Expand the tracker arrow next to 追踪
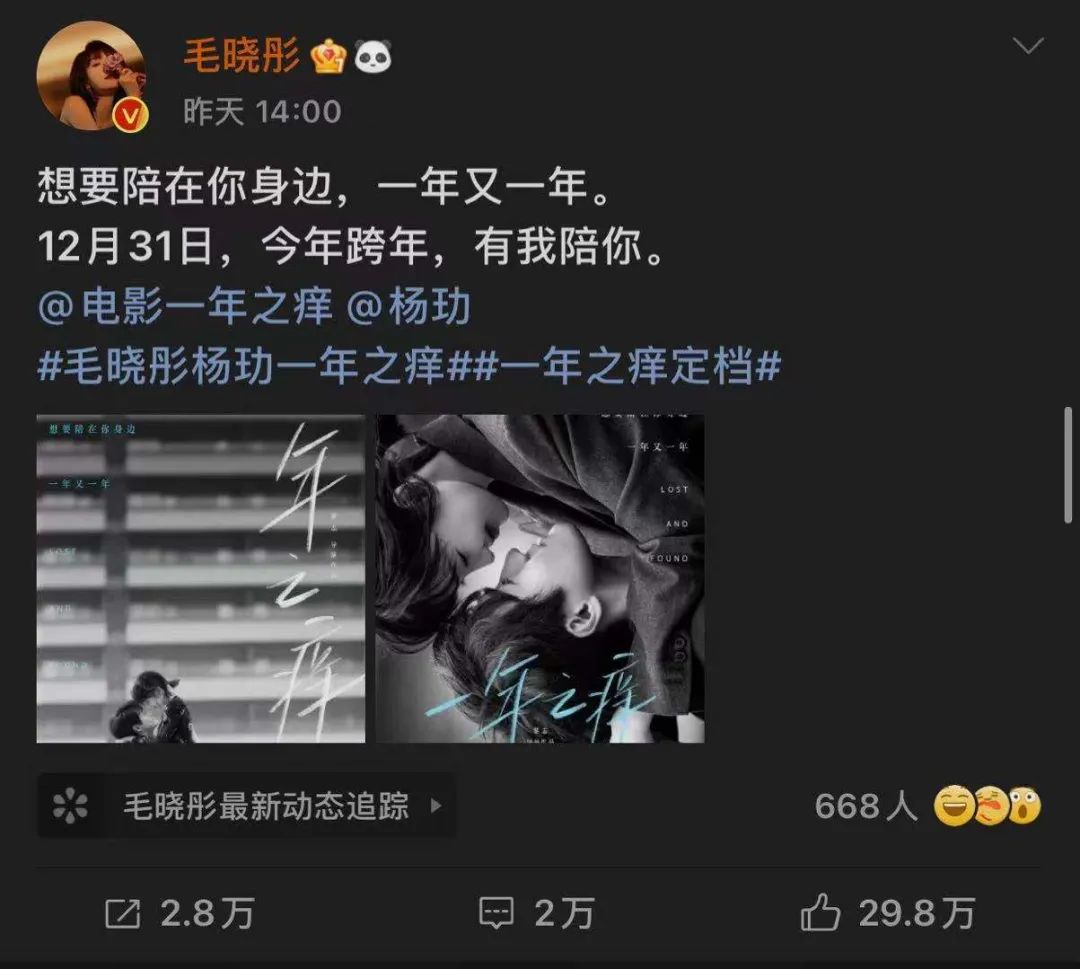Image resolution: width=1080 pixels, height=969 pixels. click(435, 805)
